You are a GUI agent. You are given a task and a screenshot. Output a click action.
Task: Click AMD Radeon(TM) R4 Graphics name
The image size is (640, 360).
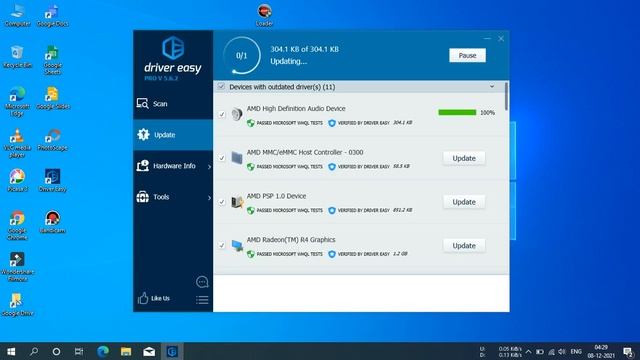tap(291, 240)
